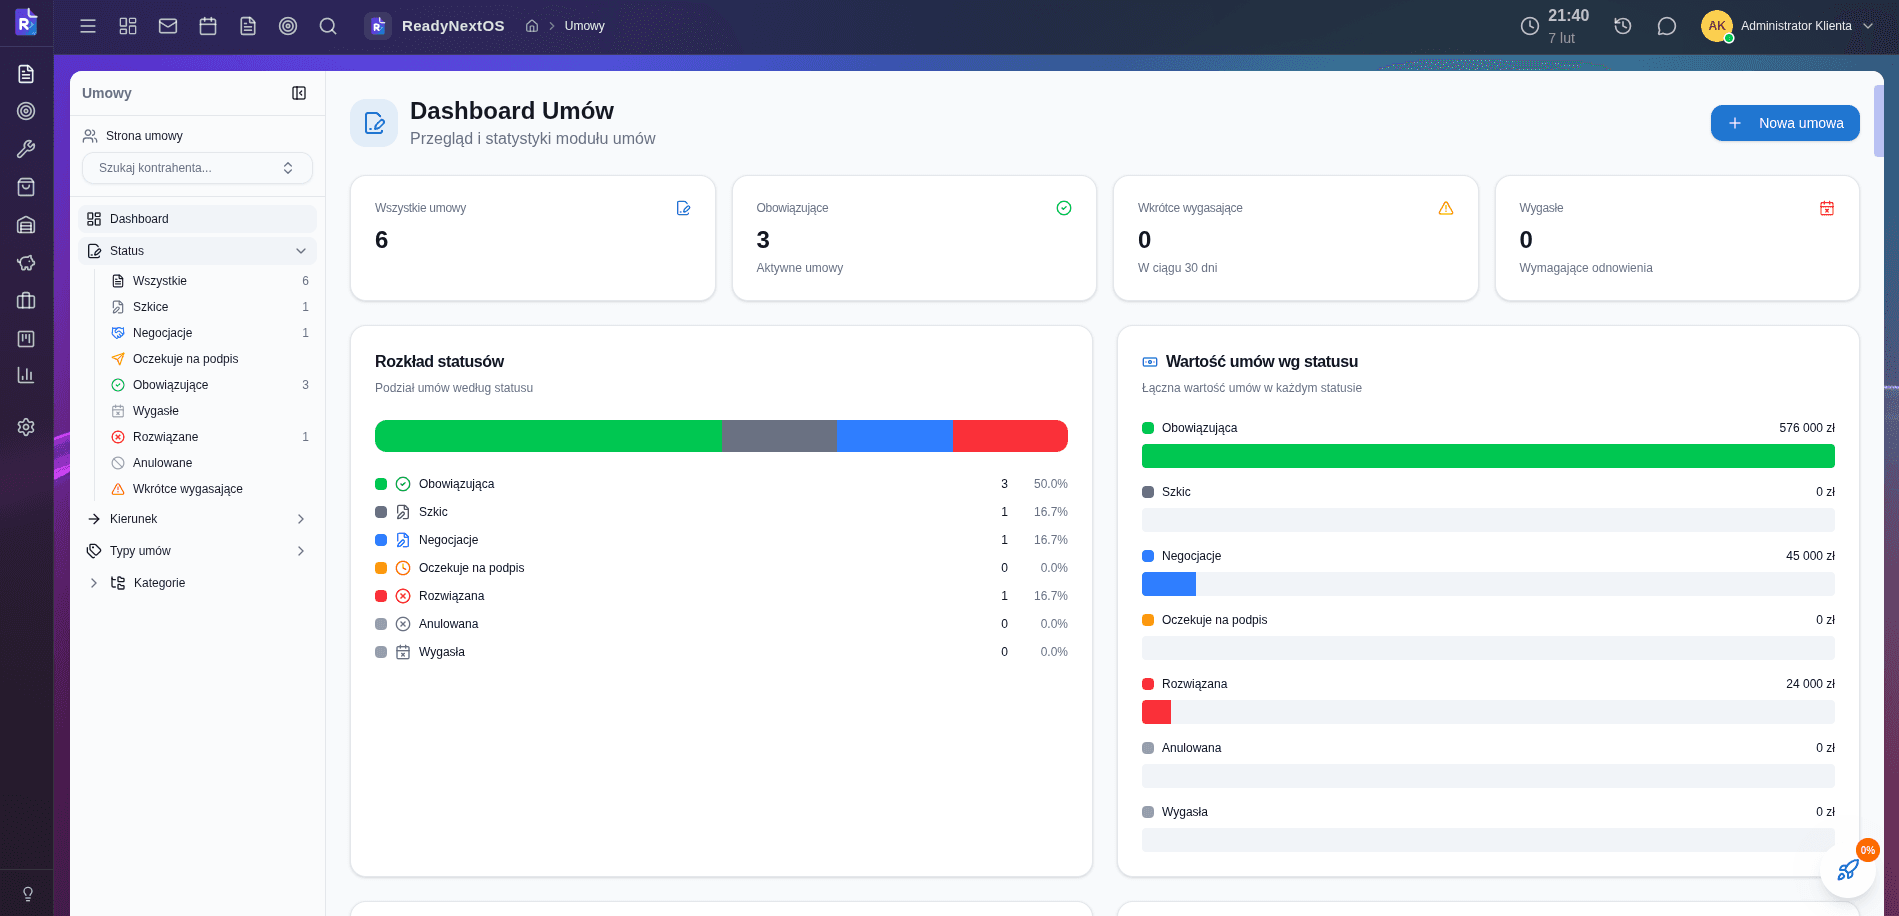Open the calendar icon in the top bar
This screenshot has width=1899, height=916.
coord(208,26)
